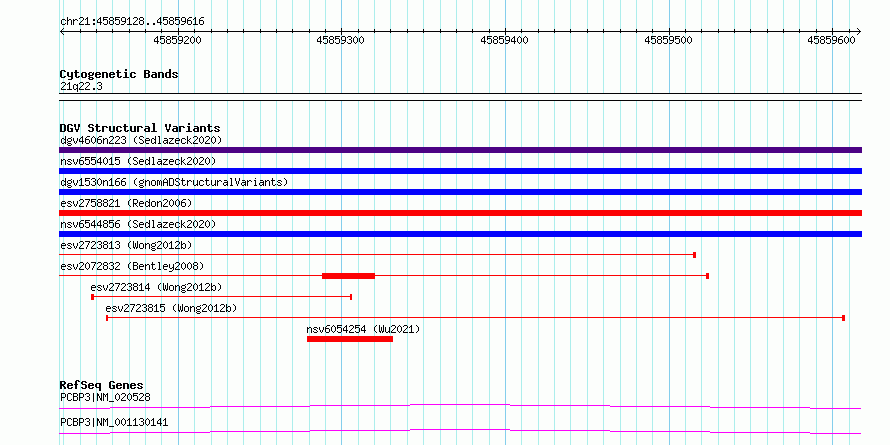Open variant label dgv1530n166 (gnomADStructuralVariants)

(x=174, y=182)
